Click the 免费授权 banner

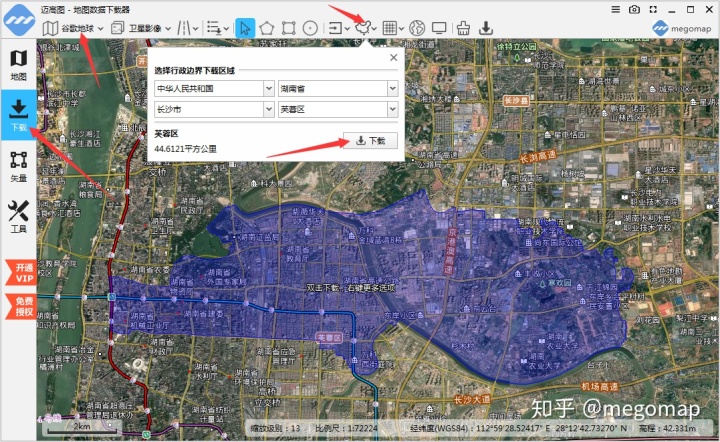coord(22,307)
